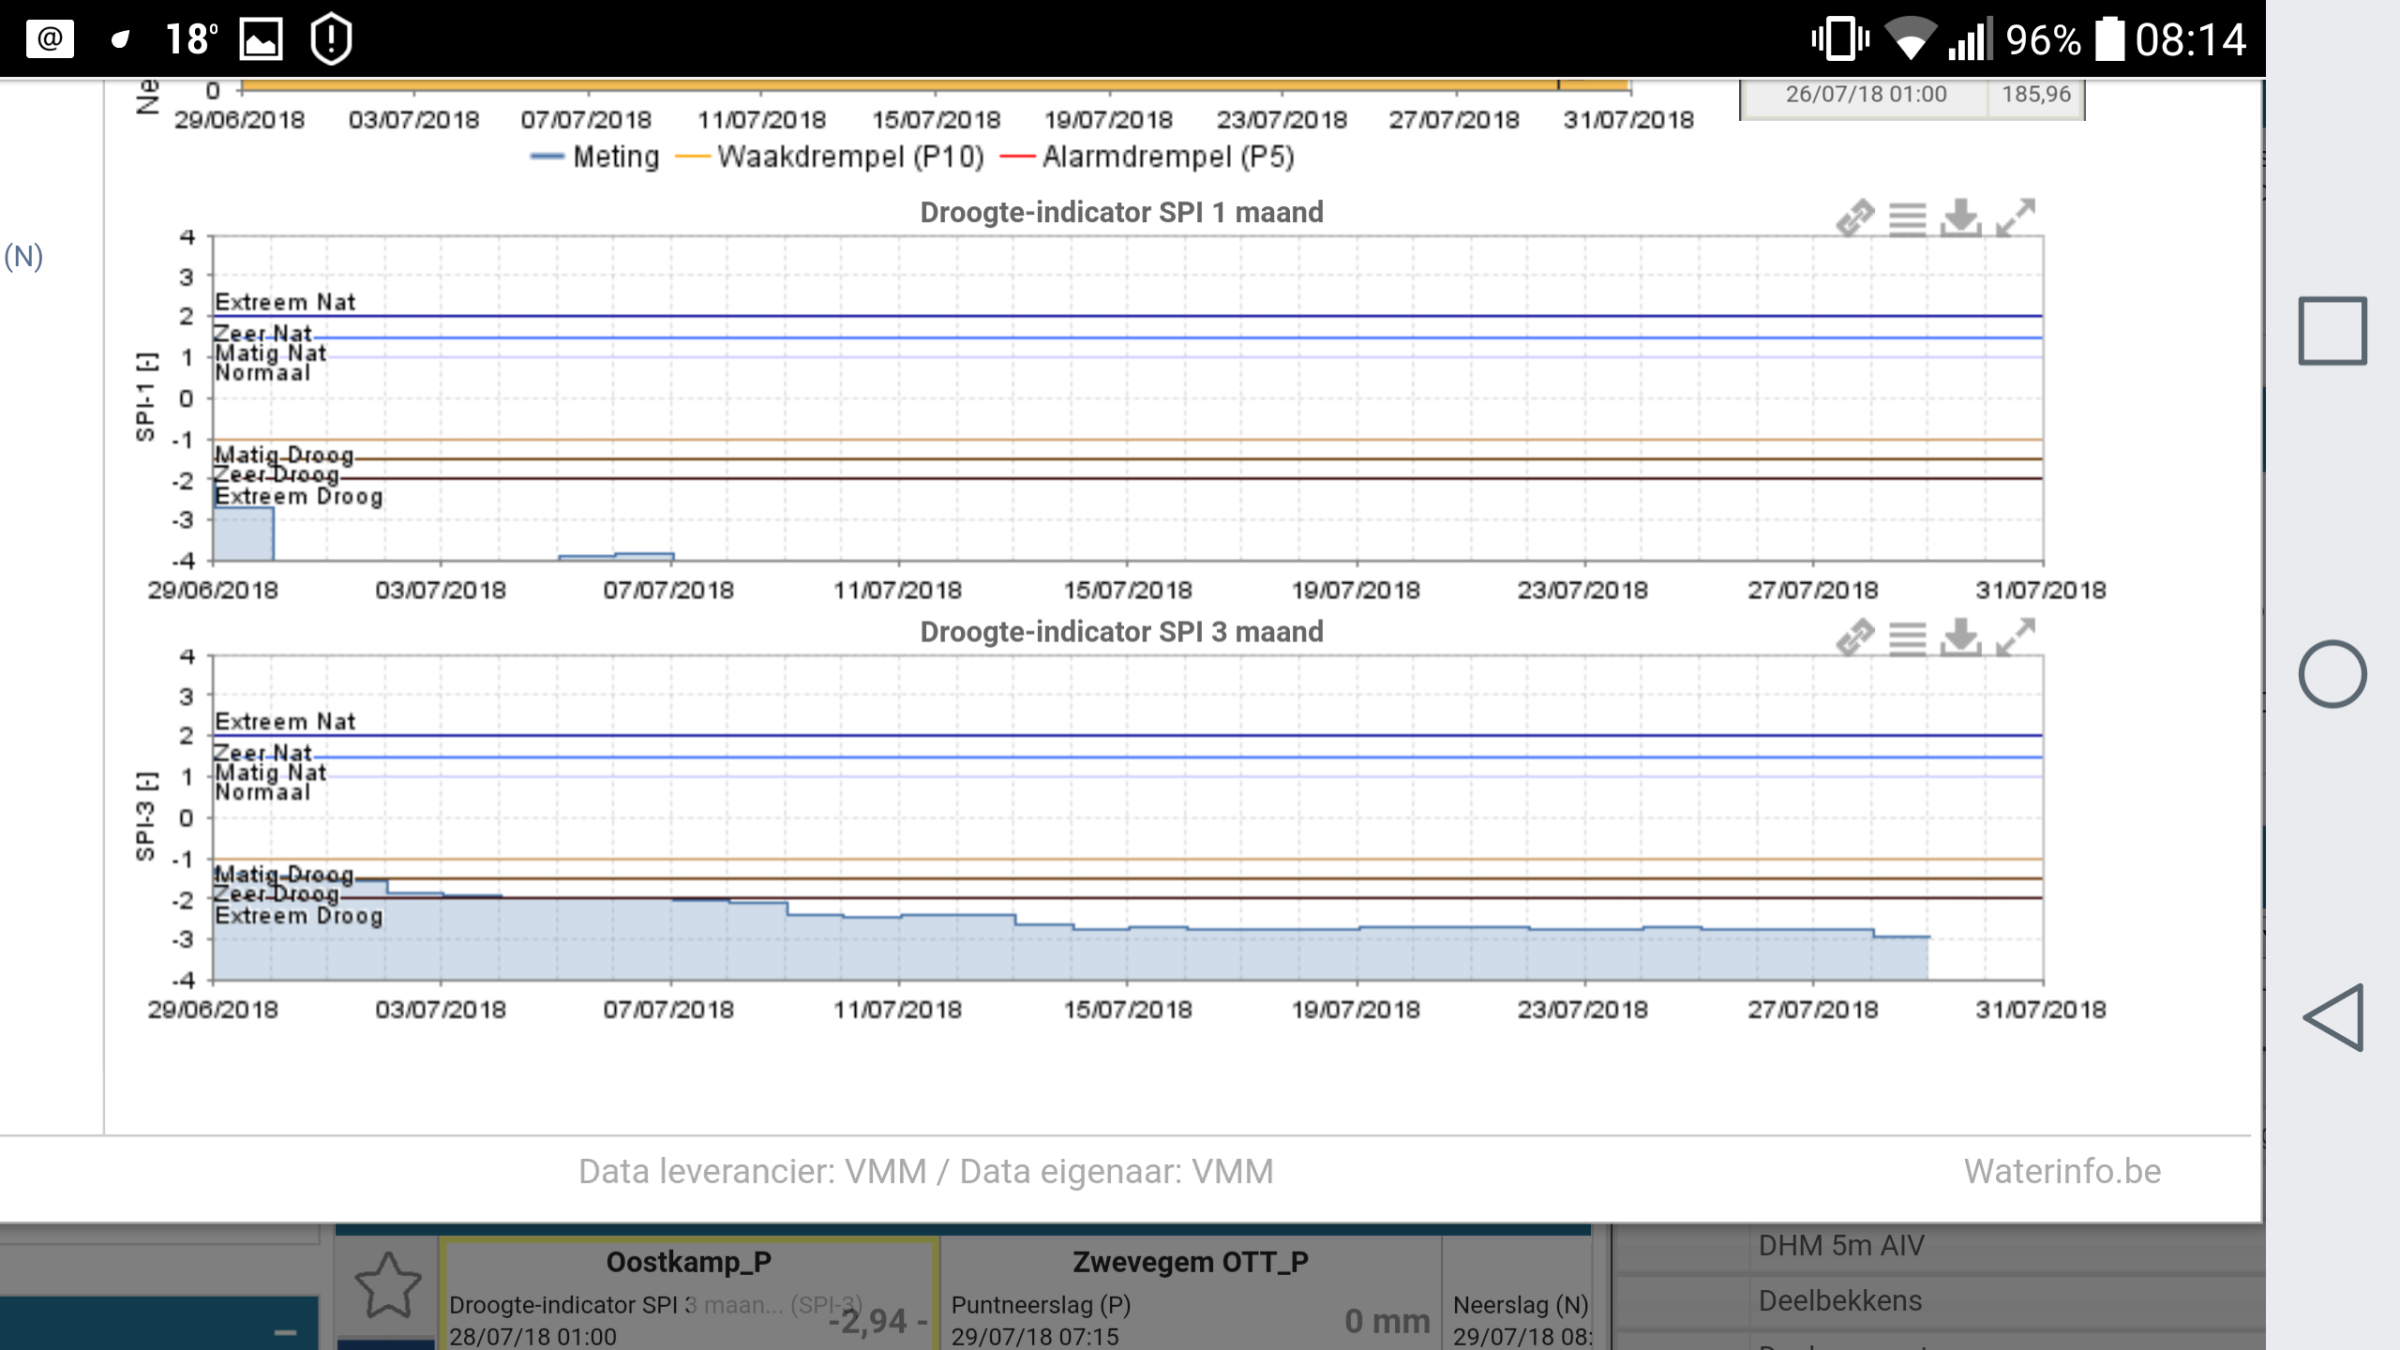
Task: Tap the shield alert icon in status bar
Action: (331, 40)
